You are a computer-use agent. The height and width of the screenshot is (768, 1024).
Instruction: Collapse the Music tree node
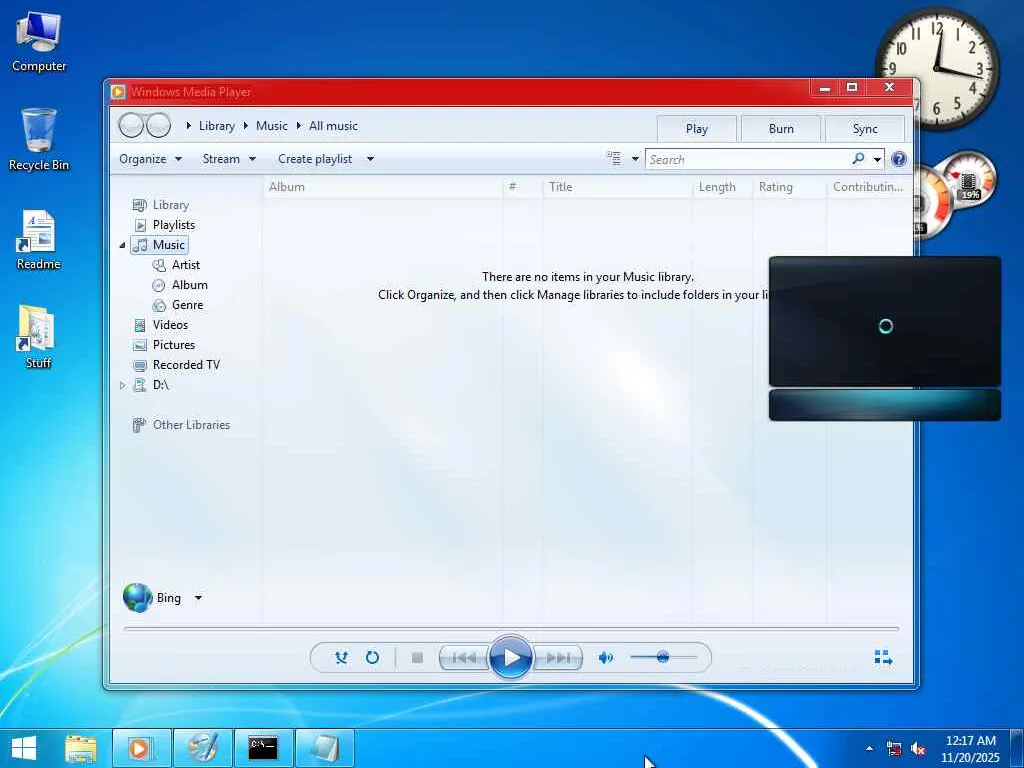(x=122, y=245)
